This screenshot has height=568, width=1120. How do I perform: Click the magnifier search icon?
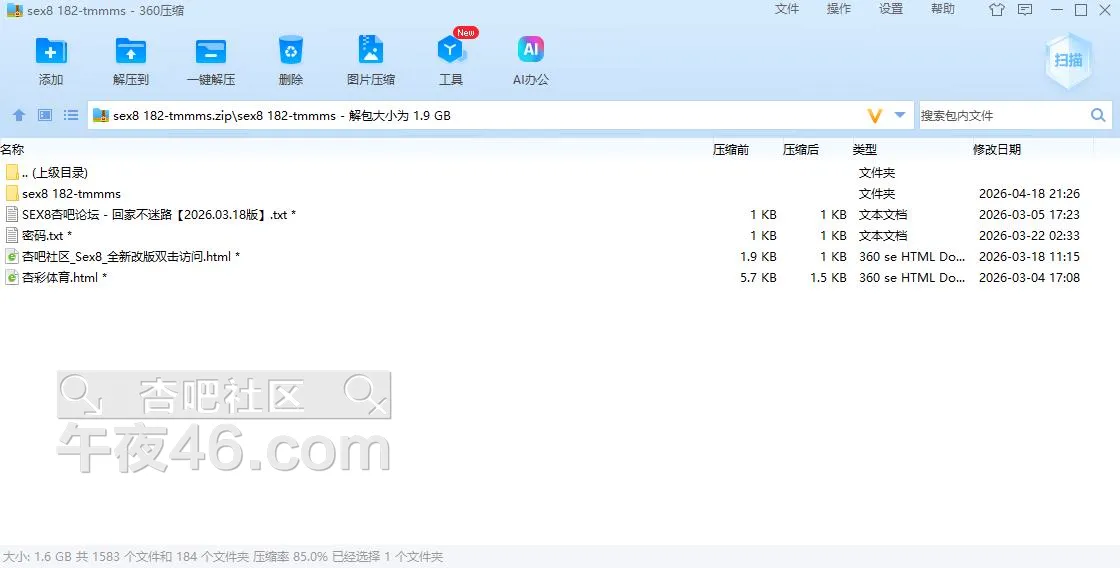pos(1097,115)
